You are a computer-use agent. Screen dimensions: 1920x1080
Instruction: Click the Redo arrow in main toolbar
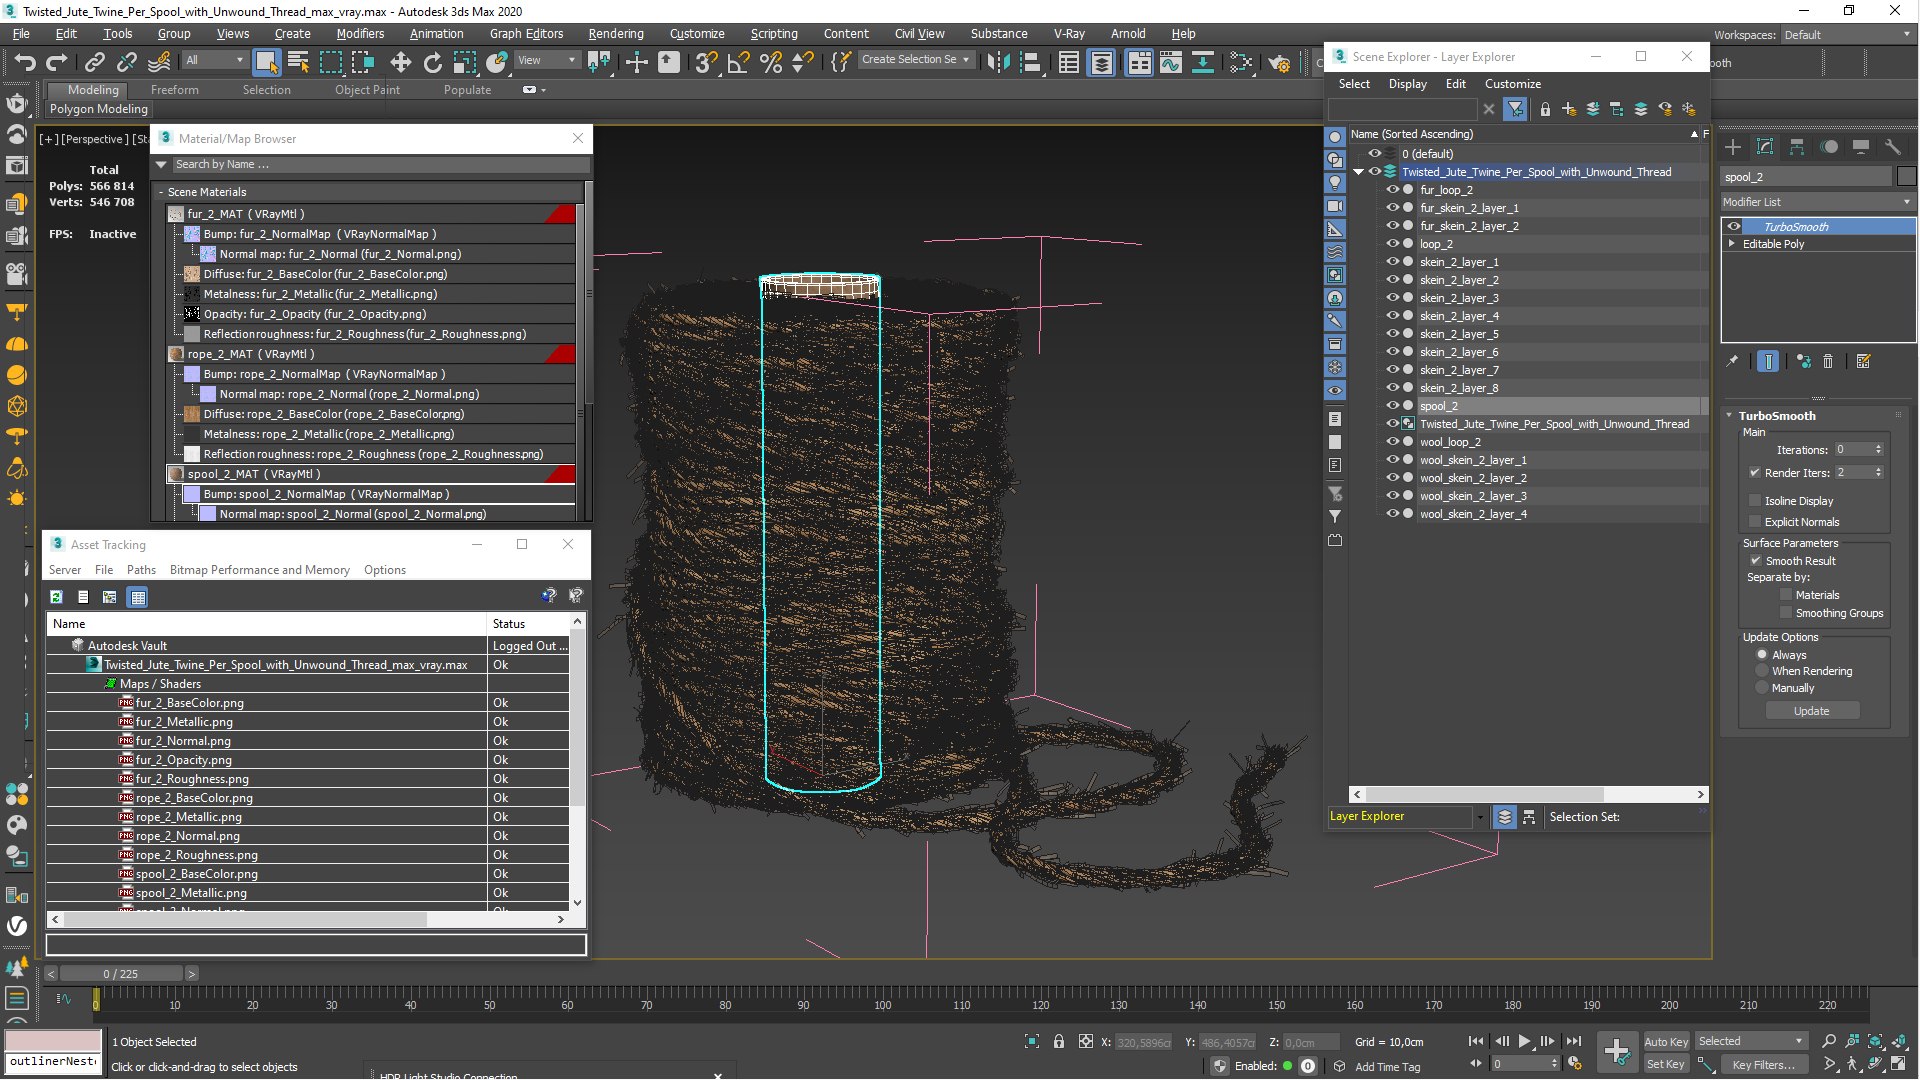click(57, 63)
